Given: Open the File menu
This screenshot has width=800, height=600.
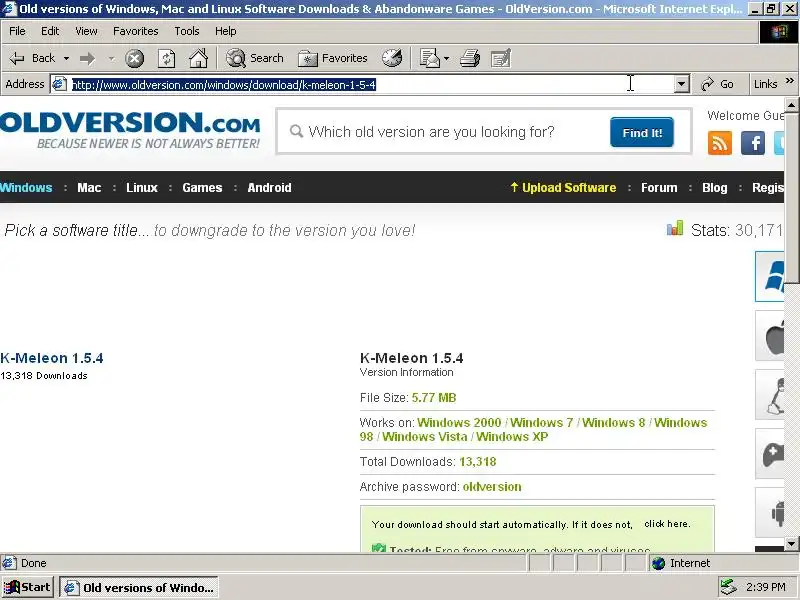Looking at the screenshot, I should pyautogui.click(x=17, y=31).
